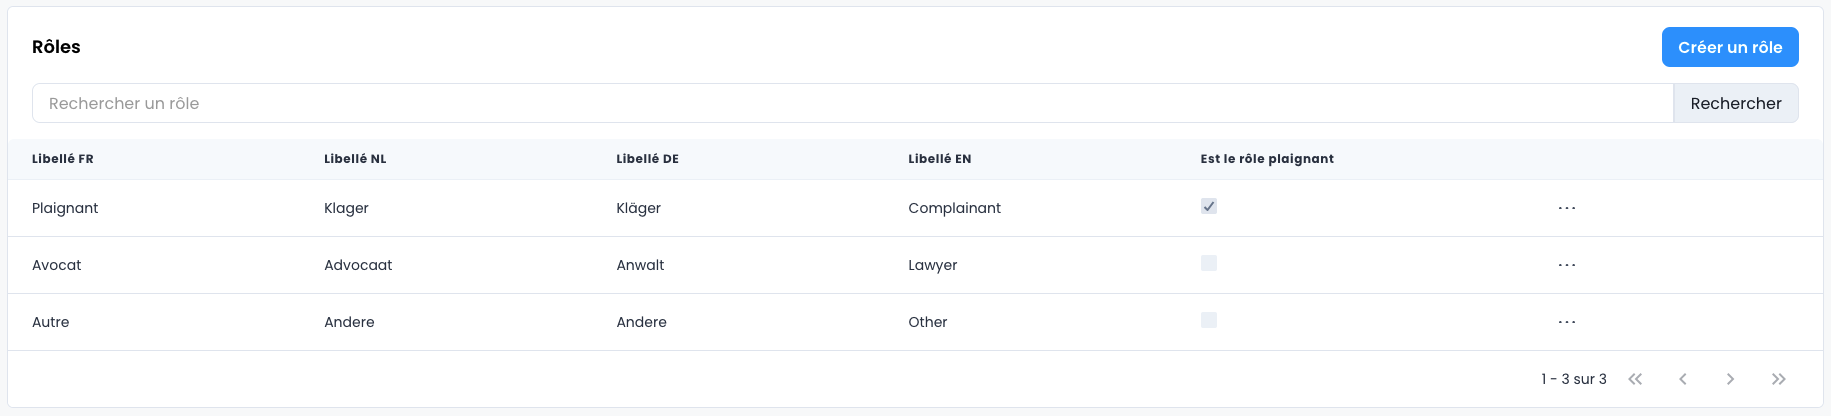Select the Advocaat cell in the Avocat row
This screenshot has height=416, width=1831.
pyautogui.click(x=358, y=265)
